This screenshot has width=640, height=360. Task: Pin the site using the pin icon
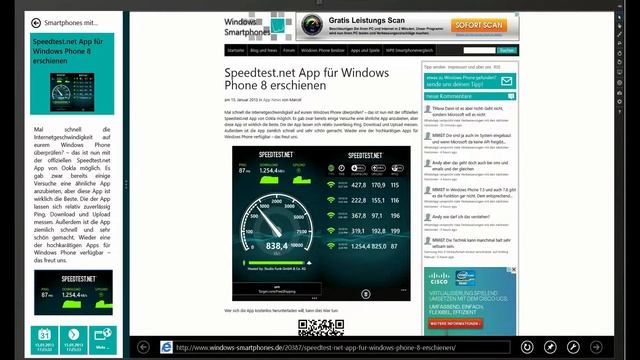(x=550, y=347)
